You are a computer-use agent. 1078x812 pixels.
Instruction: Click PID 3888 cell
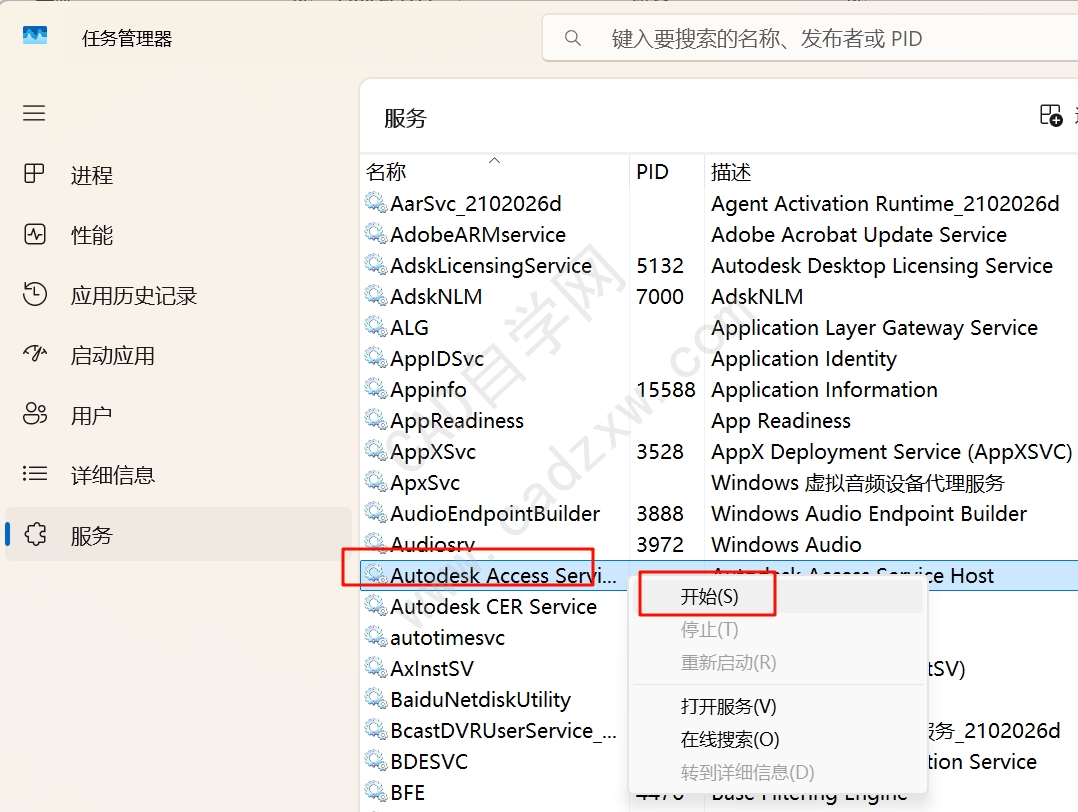660,514
